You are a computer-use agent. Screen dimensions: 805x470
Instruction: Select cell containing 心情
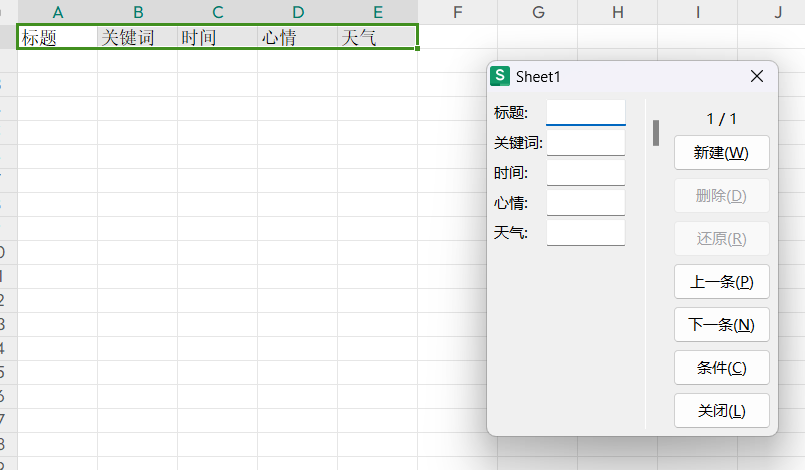[x=298, y=37]
